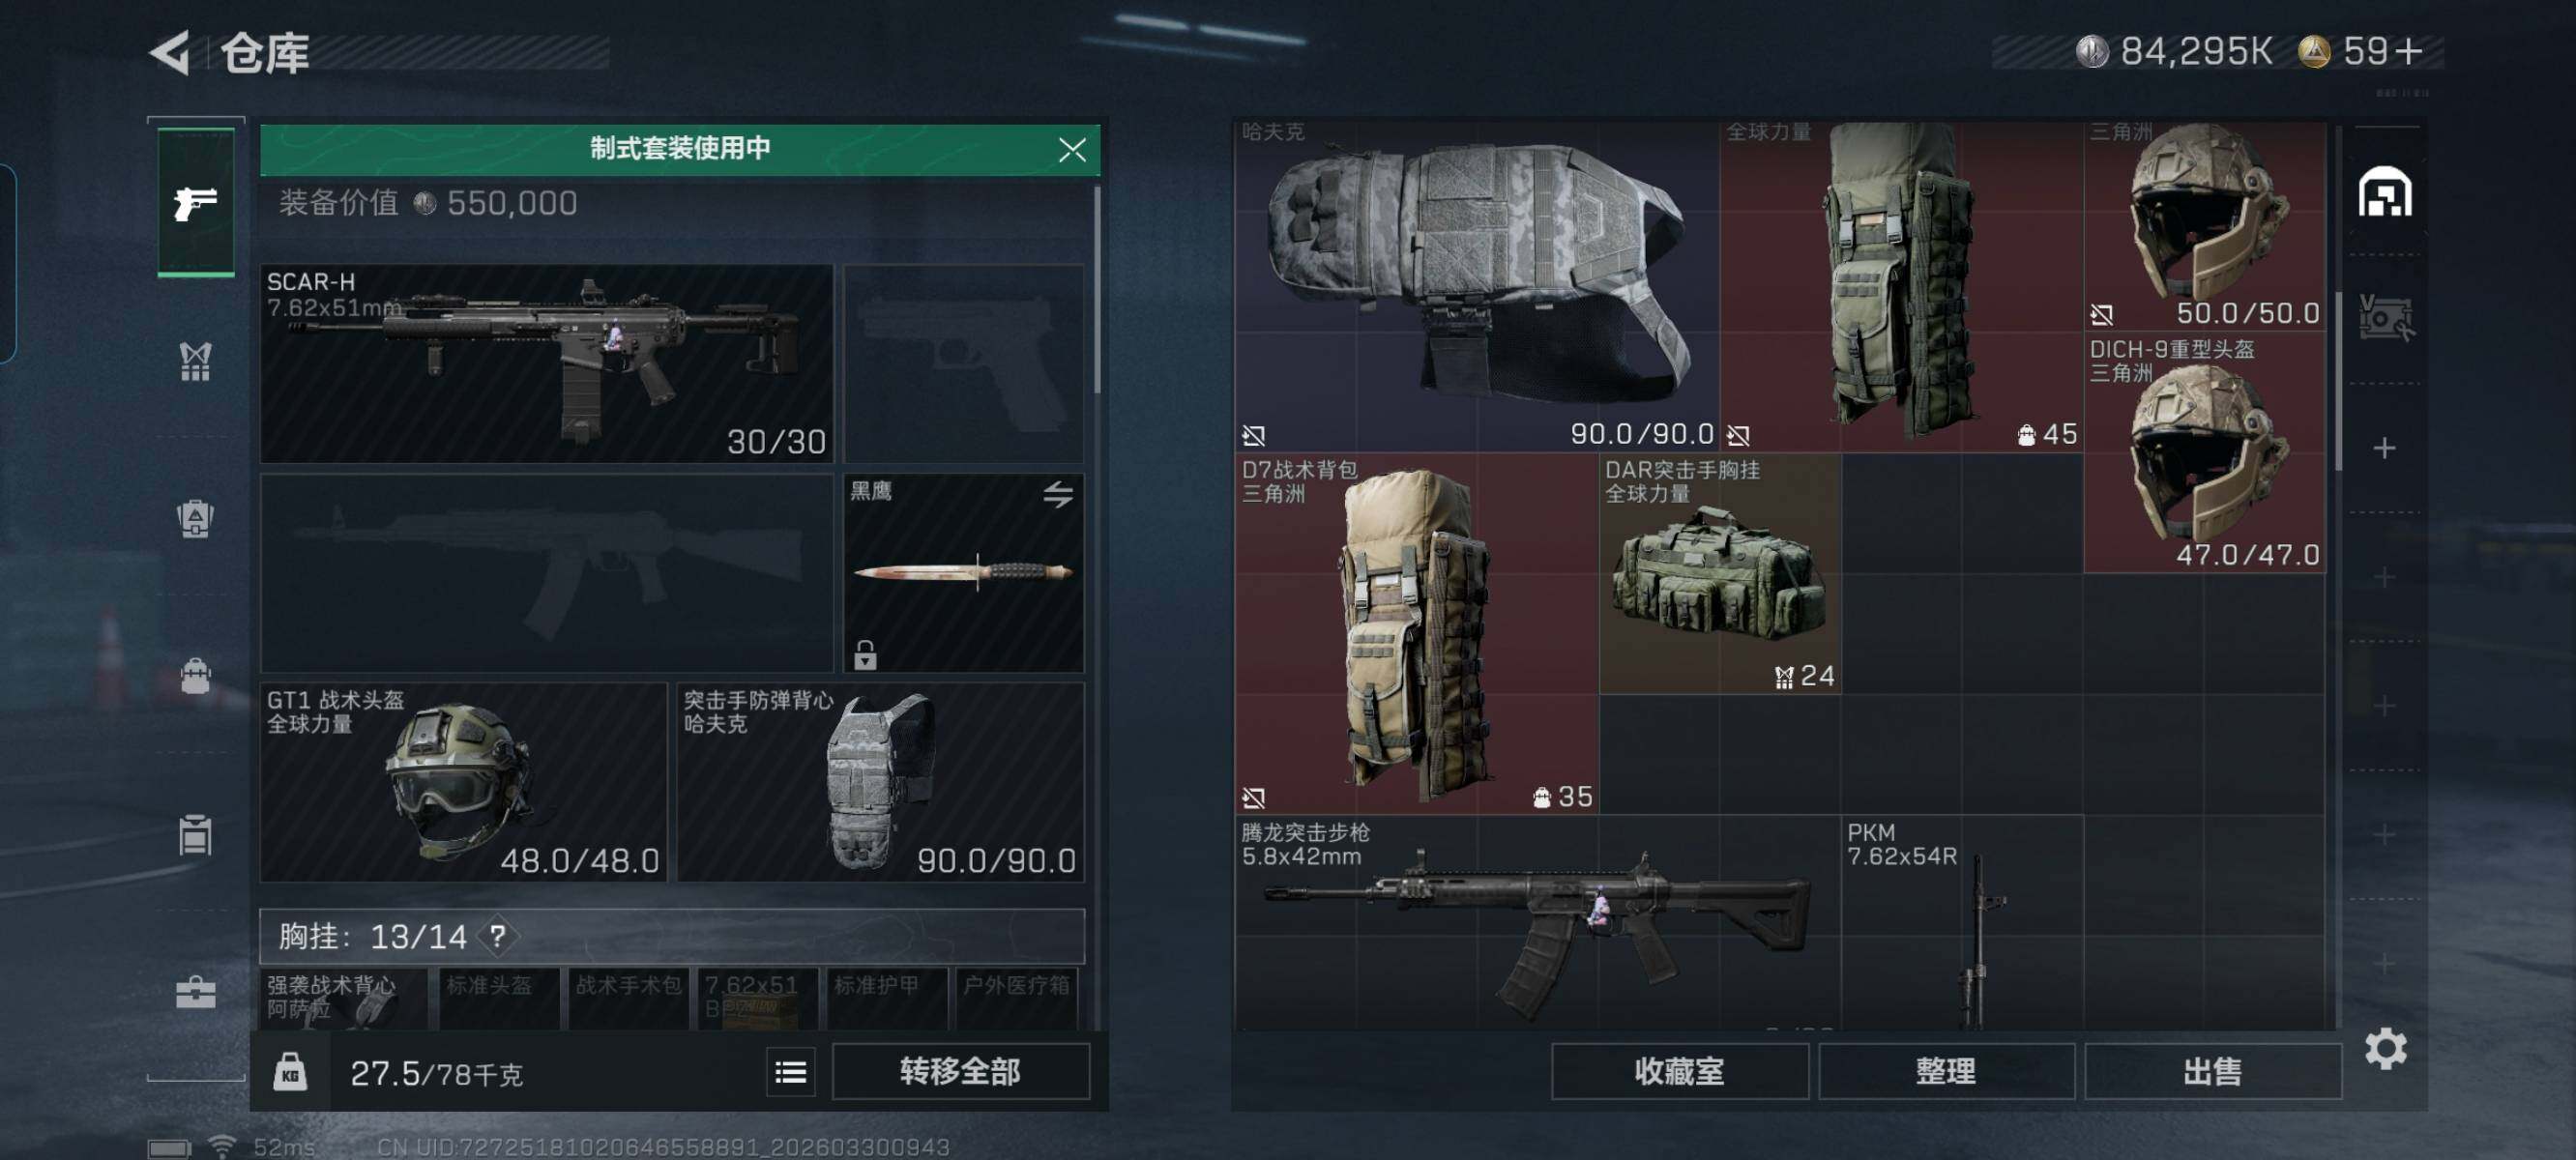
Task: Open the 收藏室 collection room
Action: tap(1680, 1071)
